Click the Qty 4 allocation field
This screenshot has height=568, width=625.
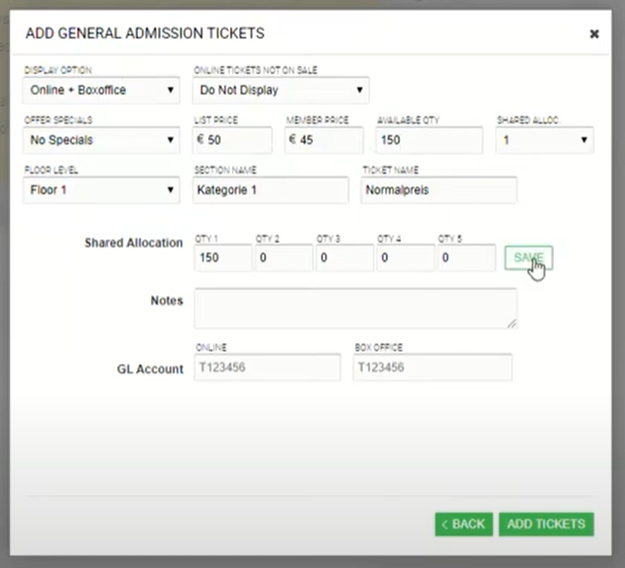click(405, 258)
